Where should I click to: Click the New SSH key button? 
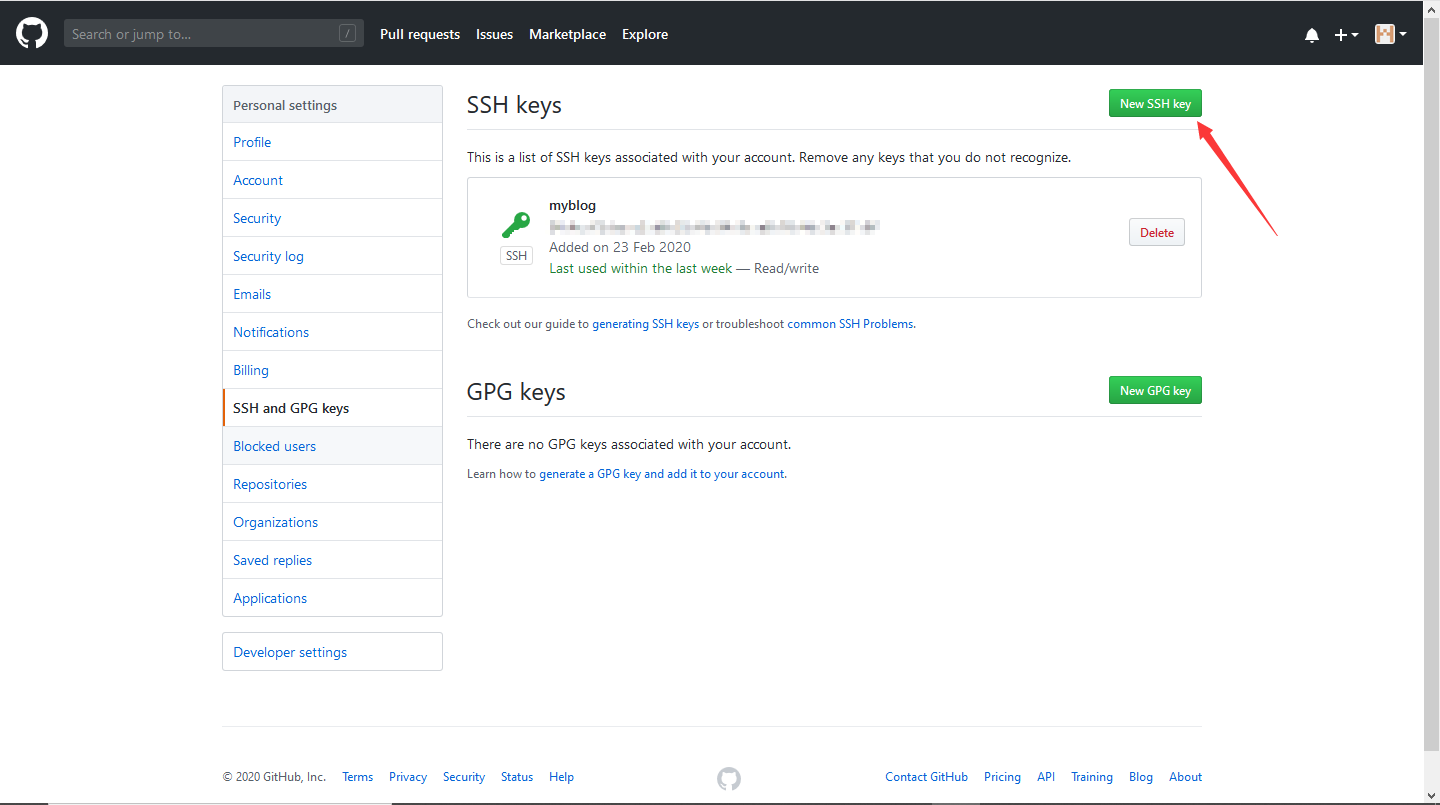tap(1155, 103)
